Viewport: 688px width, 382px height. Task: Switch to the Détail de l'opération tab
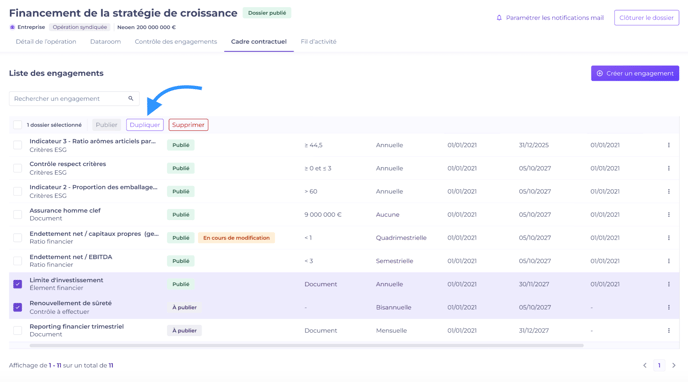[x=46, y=42]
